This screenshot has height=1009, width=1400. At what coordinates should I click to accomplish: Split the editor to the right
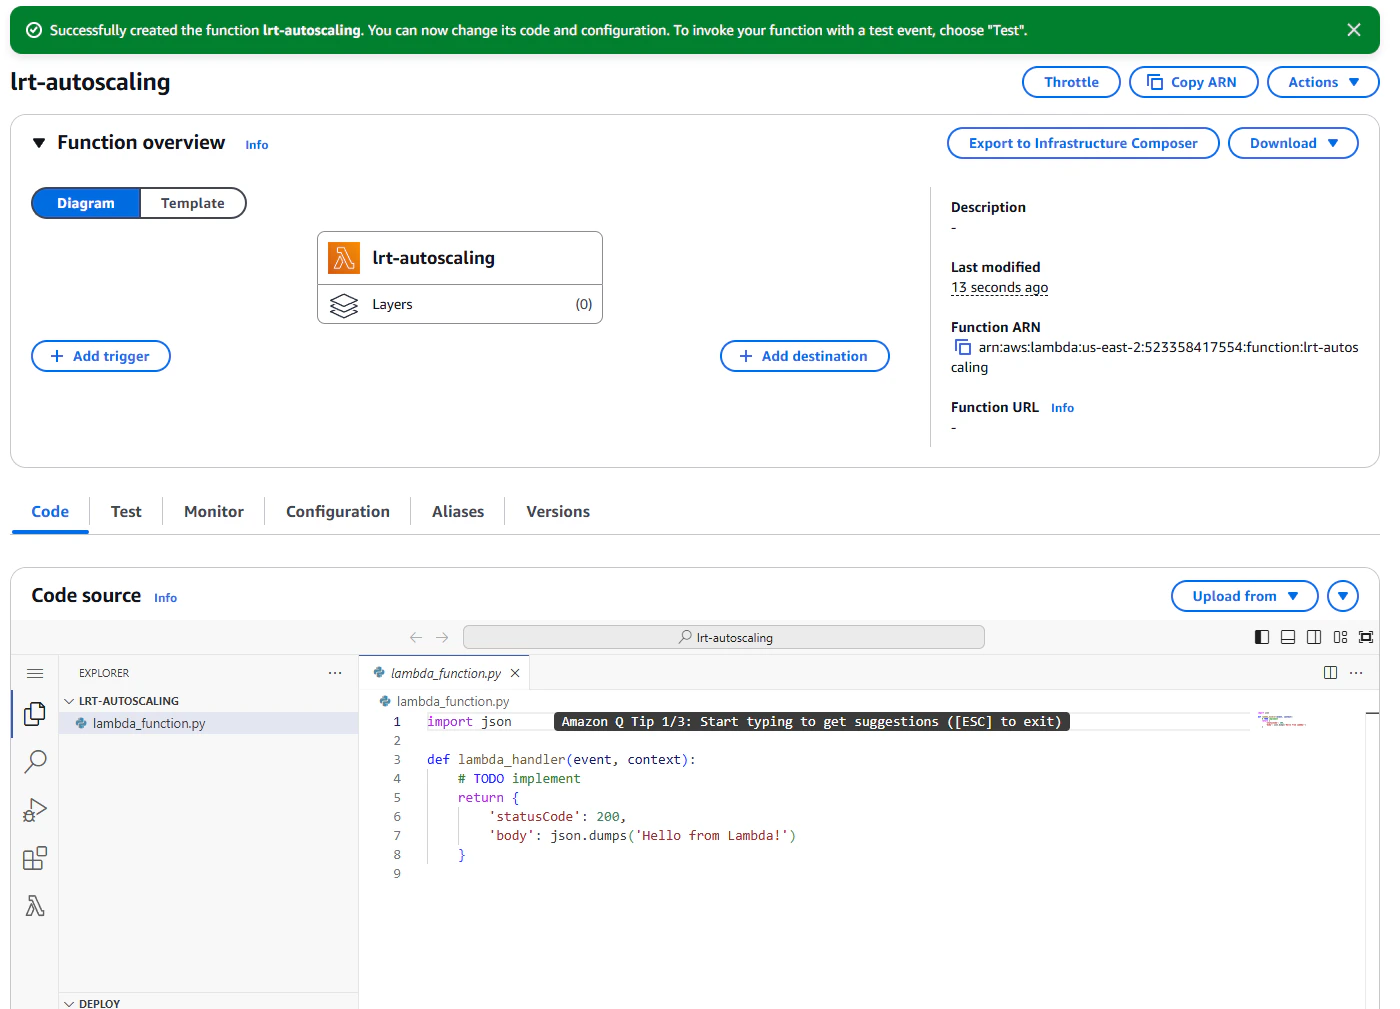coord(1330,673)
